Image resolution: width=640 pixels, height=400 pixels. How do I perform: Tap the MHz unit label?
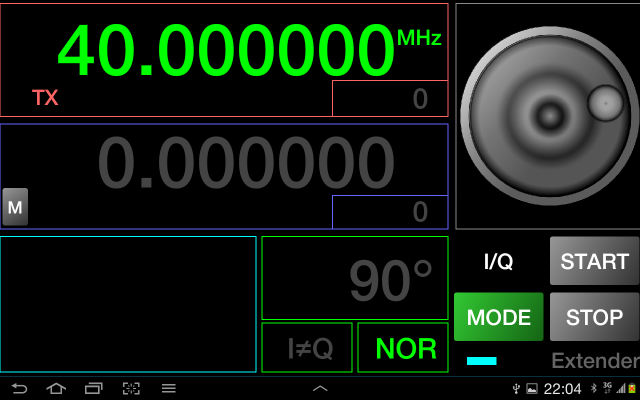pos(419,38)
